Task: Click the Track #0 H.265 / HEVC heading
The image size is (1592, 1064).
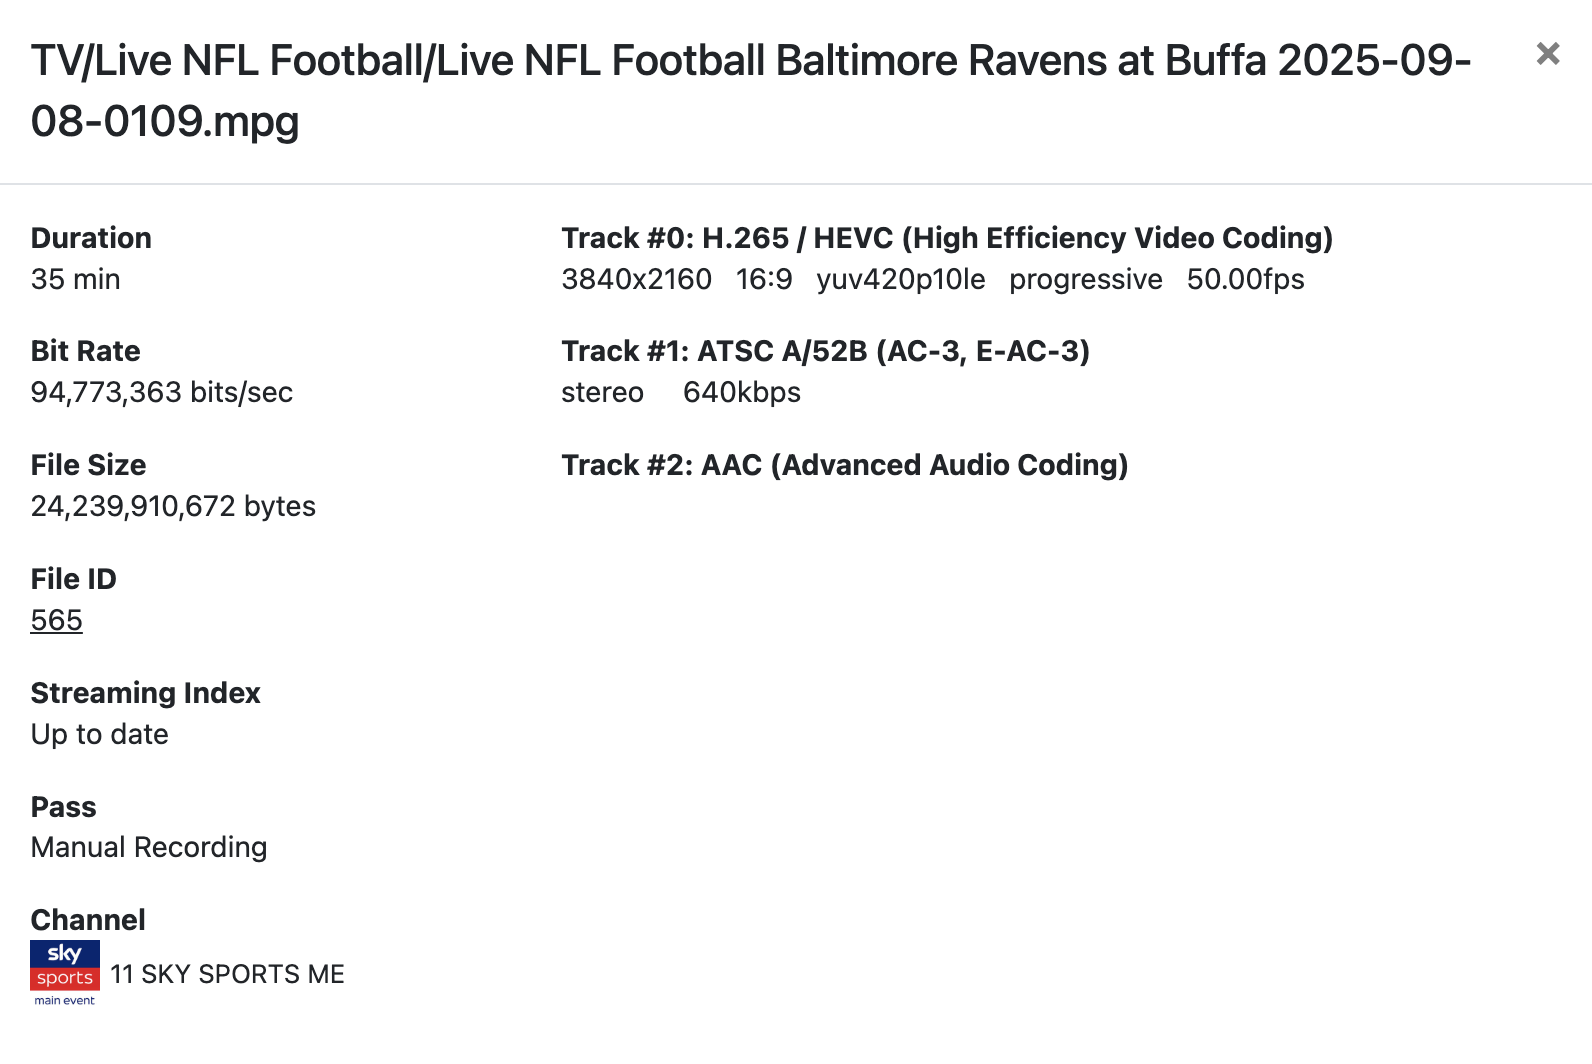Action: 946,238
